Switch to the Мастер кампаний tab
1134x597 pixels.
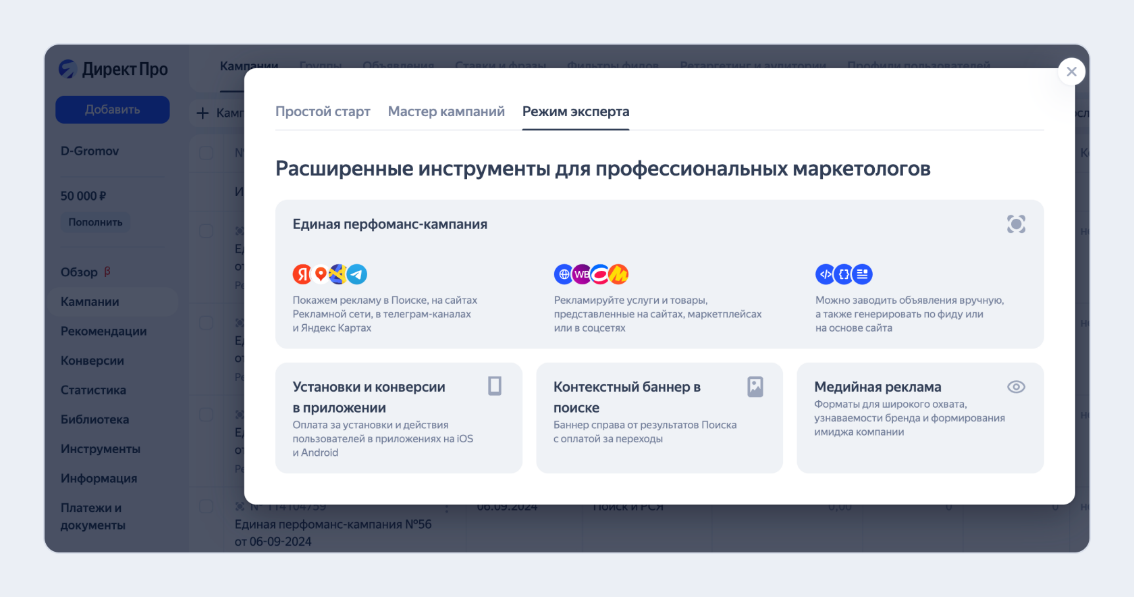(446, 112)
